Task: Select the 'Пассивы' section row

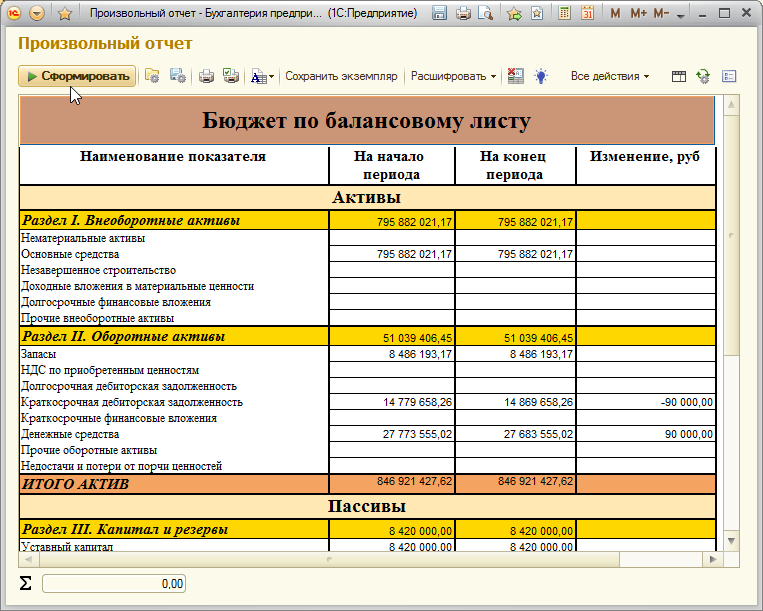Action: tap(367, 506)
